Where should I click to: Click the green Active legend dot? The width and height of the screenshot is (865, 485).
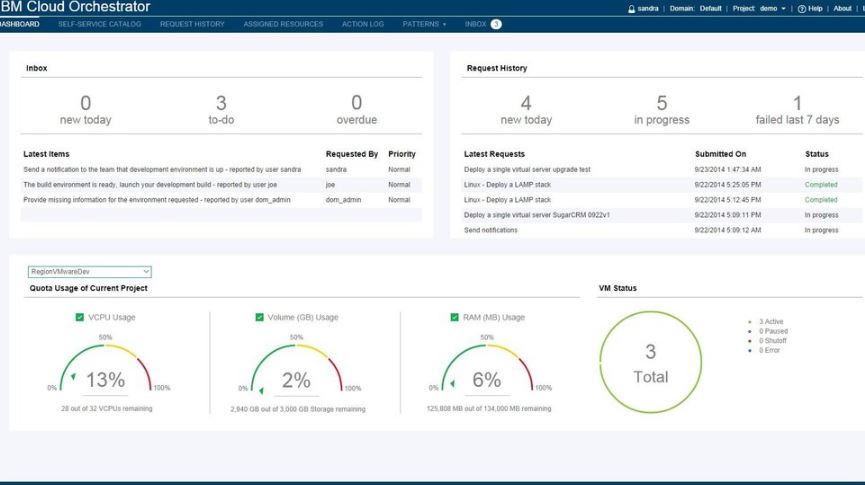point(750,322)
